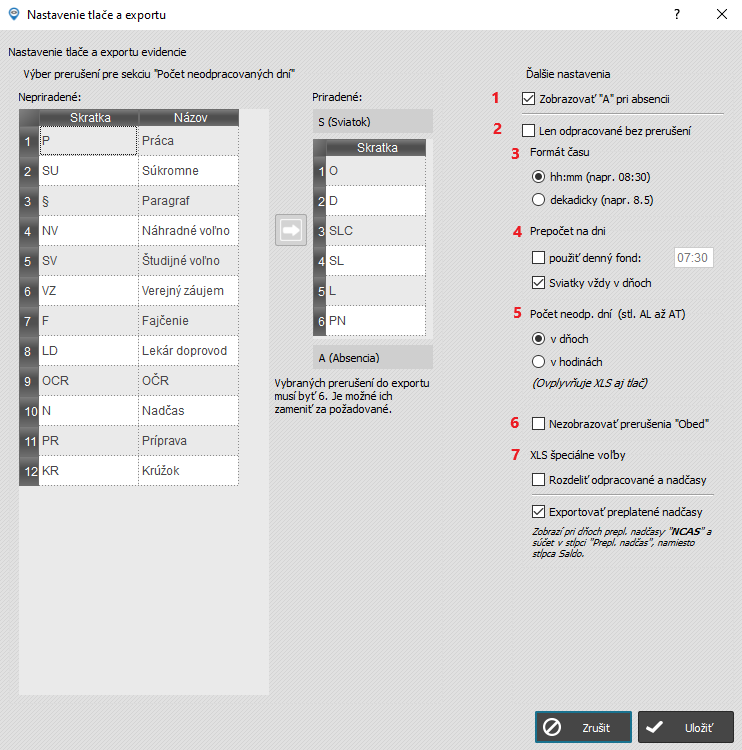
Task: Select the Paragraf cell
Action: pos(188,201)
